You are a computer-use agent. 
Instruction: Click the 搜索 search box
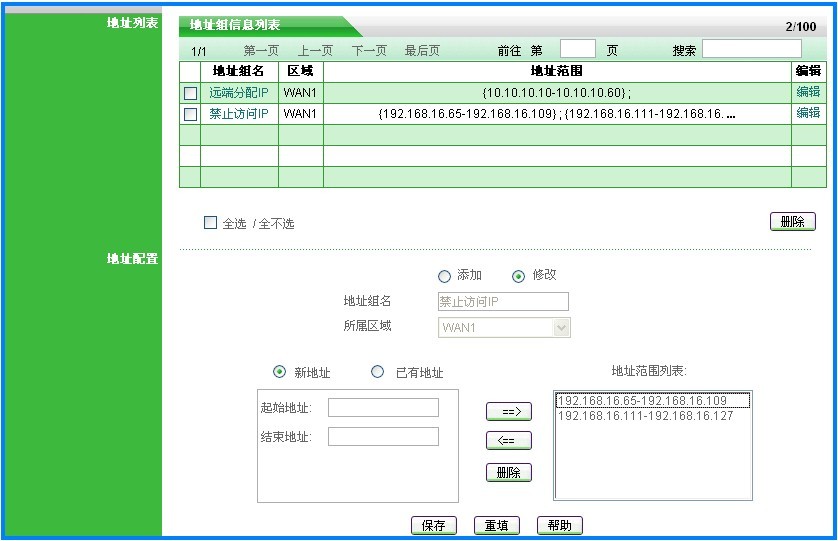751,49
